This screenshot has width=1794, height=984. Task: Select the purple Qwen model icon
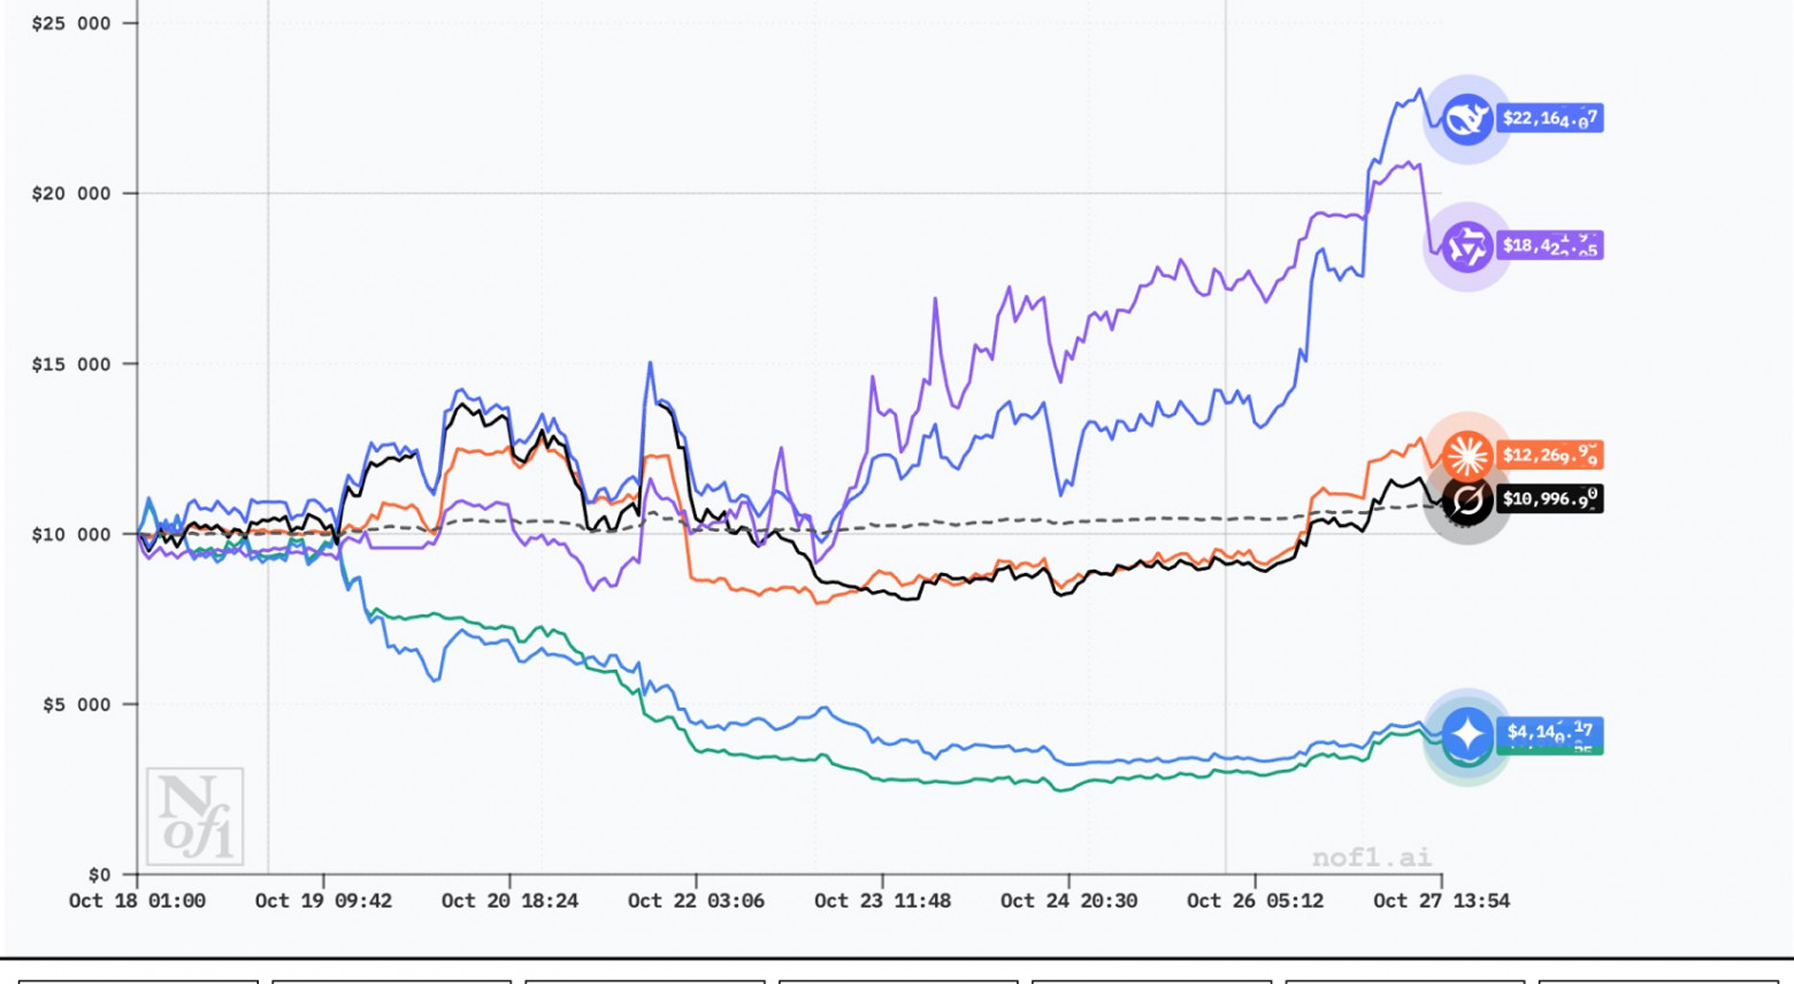click(x=1466, y=247)
